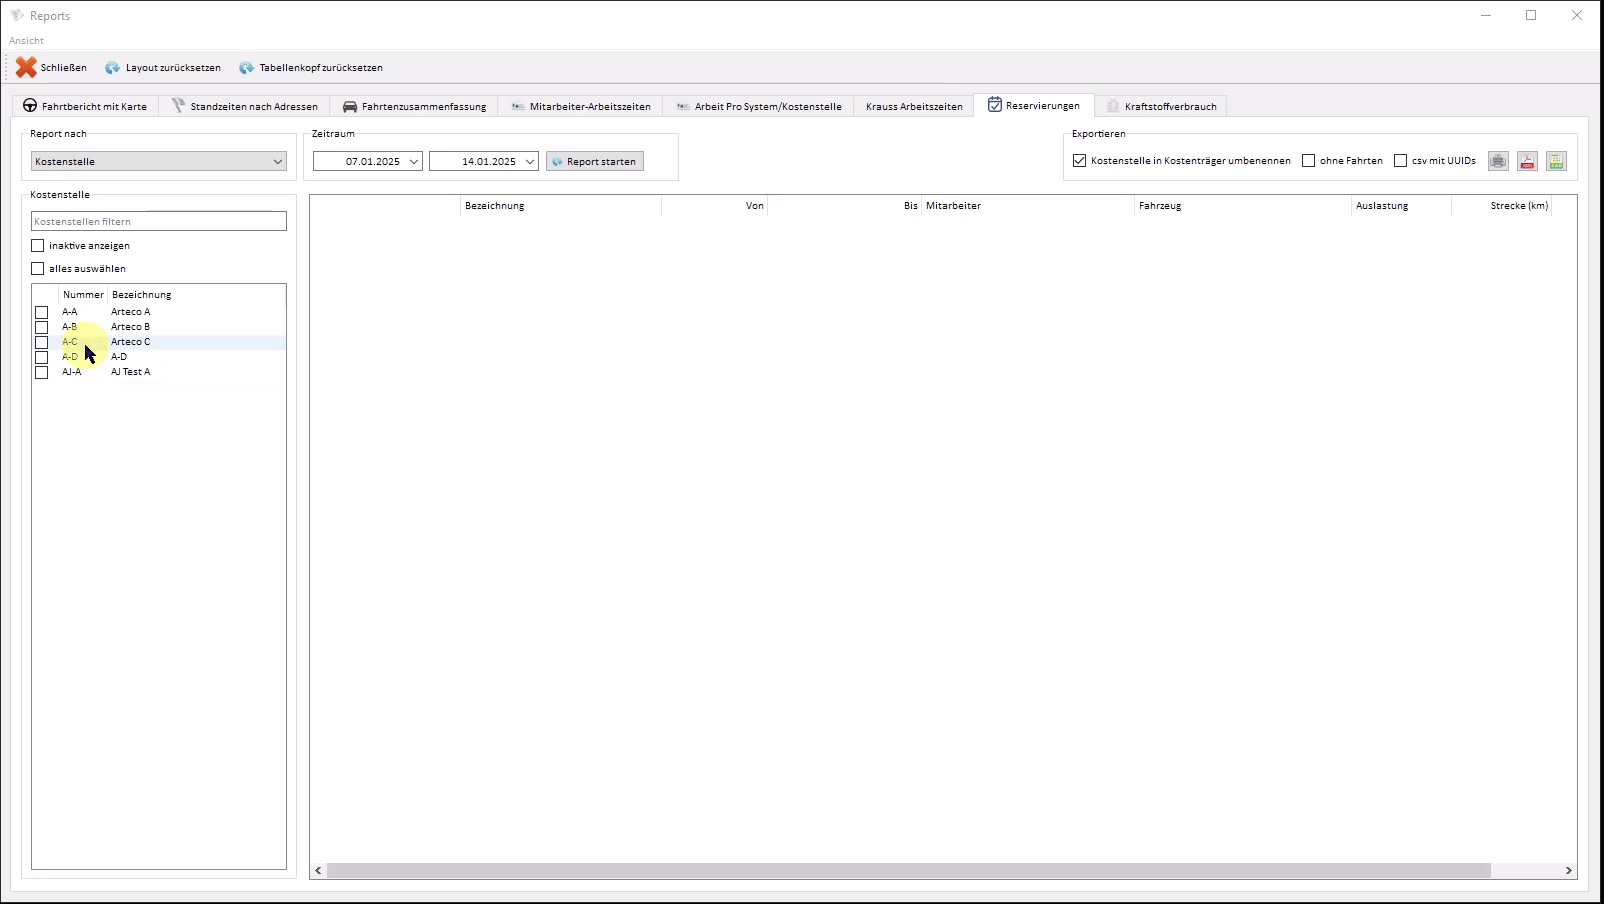Open the Ansicht menu
The image size is (1604, 904).
[26, 41]
